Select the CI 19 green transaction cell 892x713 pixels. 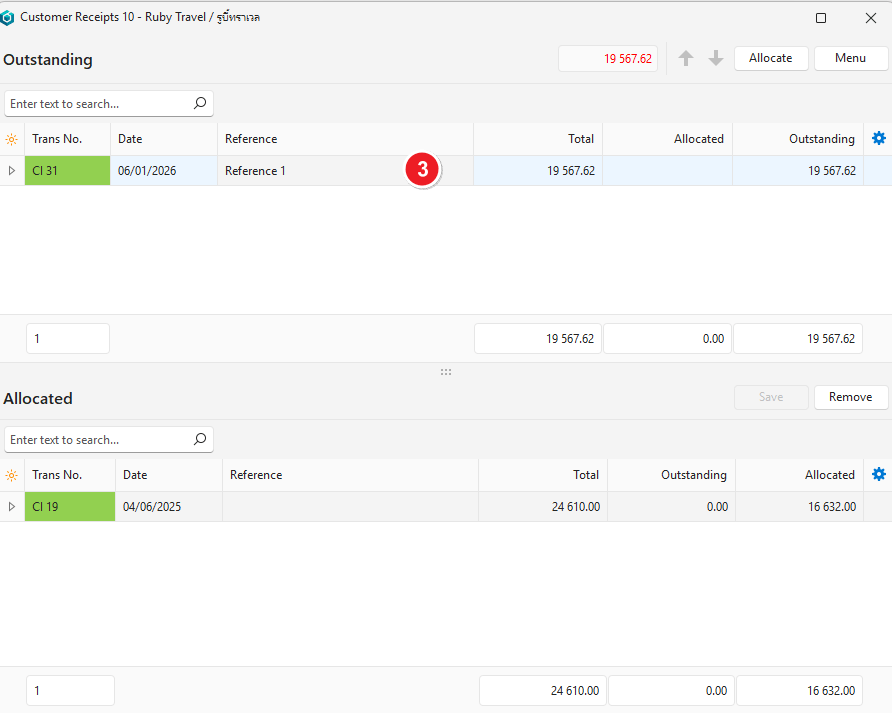[x=69, y=507]
